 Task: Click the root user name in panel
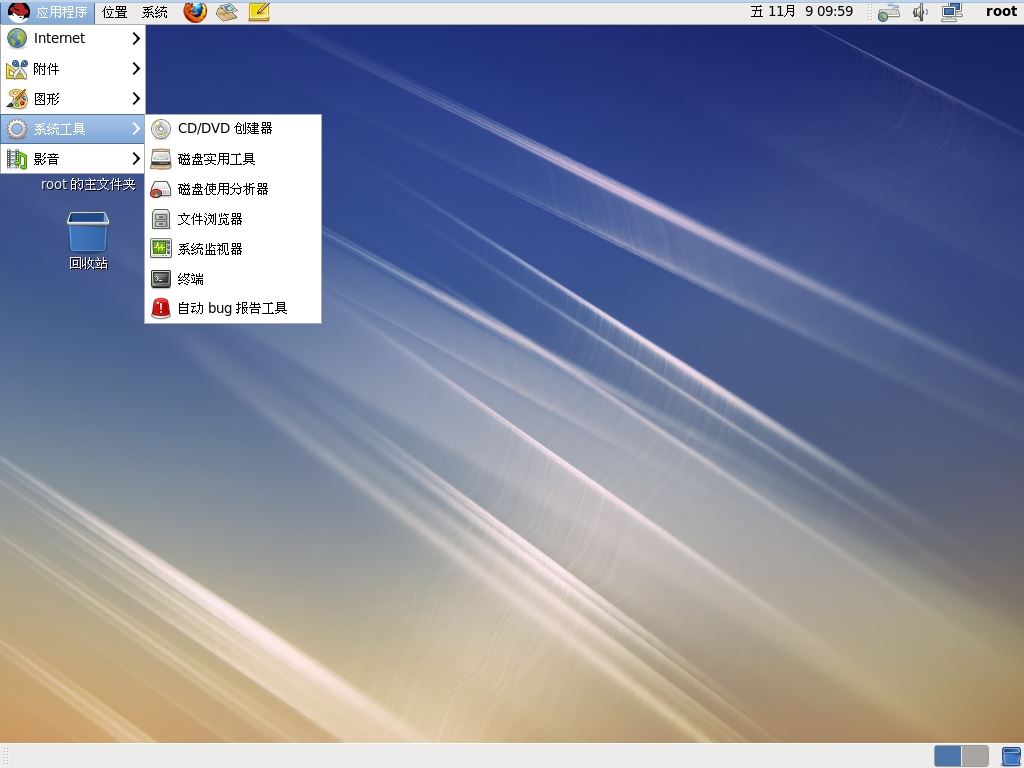[x=1001, y=11]
